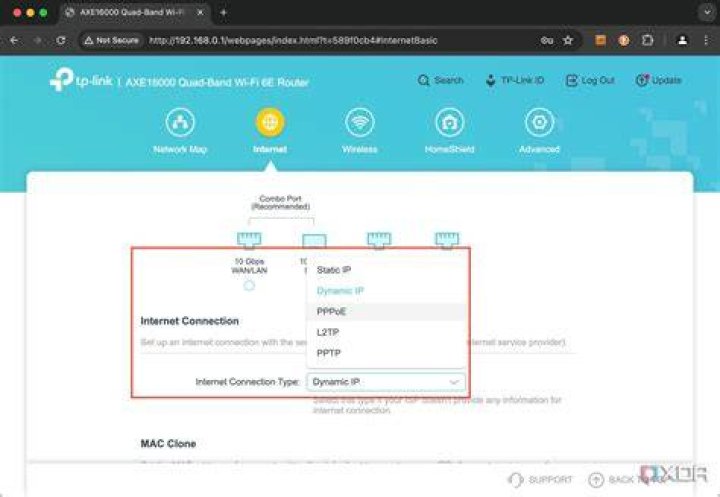The width and height of the screenshot is (720, 497).
Task: Choose PPPoE from connection list
Action: coord(386,311)
